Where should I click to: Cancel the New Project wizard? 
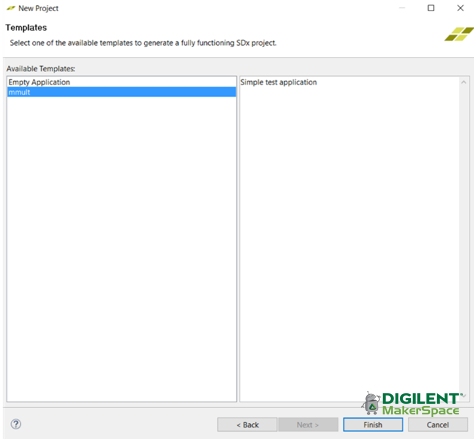(438, 425)
